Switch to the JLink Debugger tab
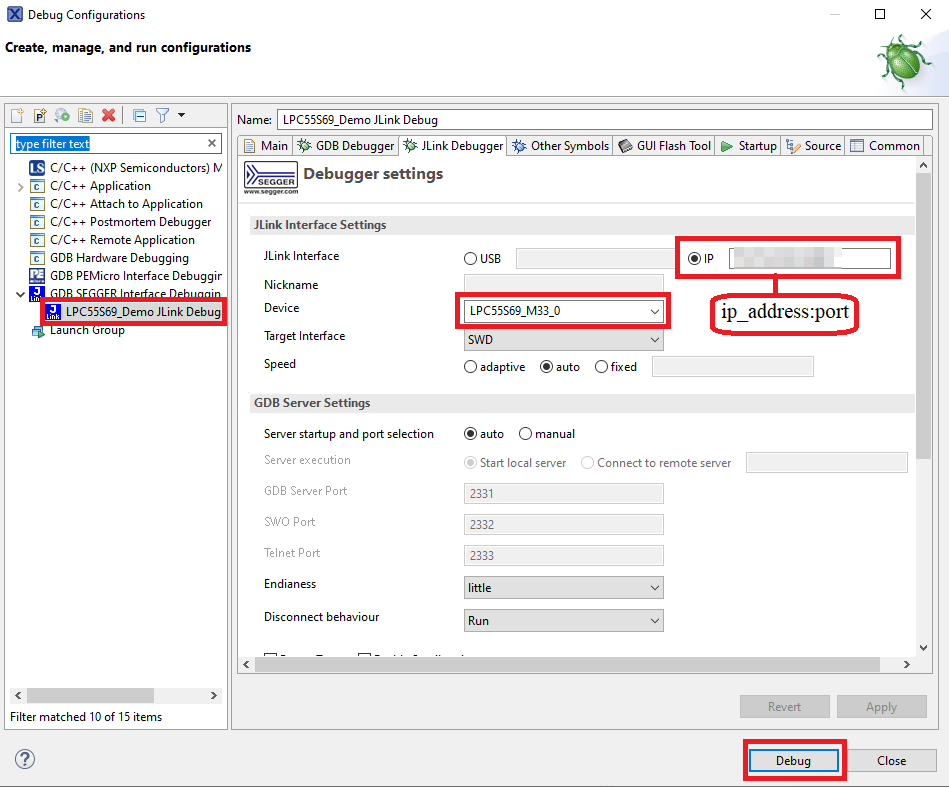The image size is (949, 787). click(x=453, y=146)
